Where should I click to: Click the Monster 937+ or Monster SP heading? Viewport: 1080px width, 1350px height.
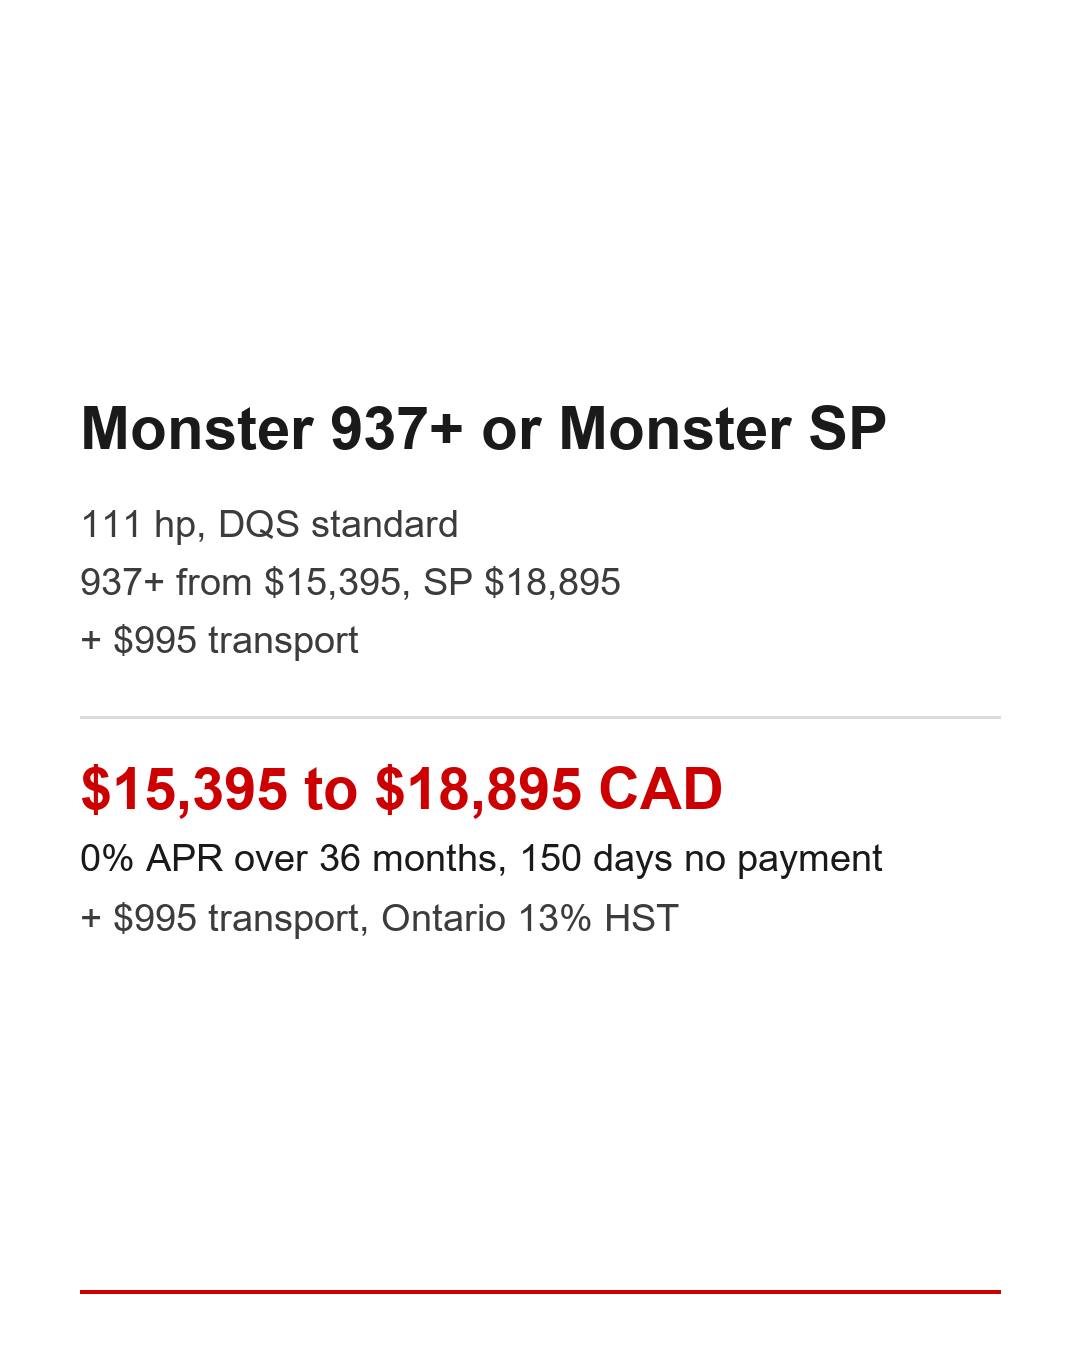(x=483, y=429)
